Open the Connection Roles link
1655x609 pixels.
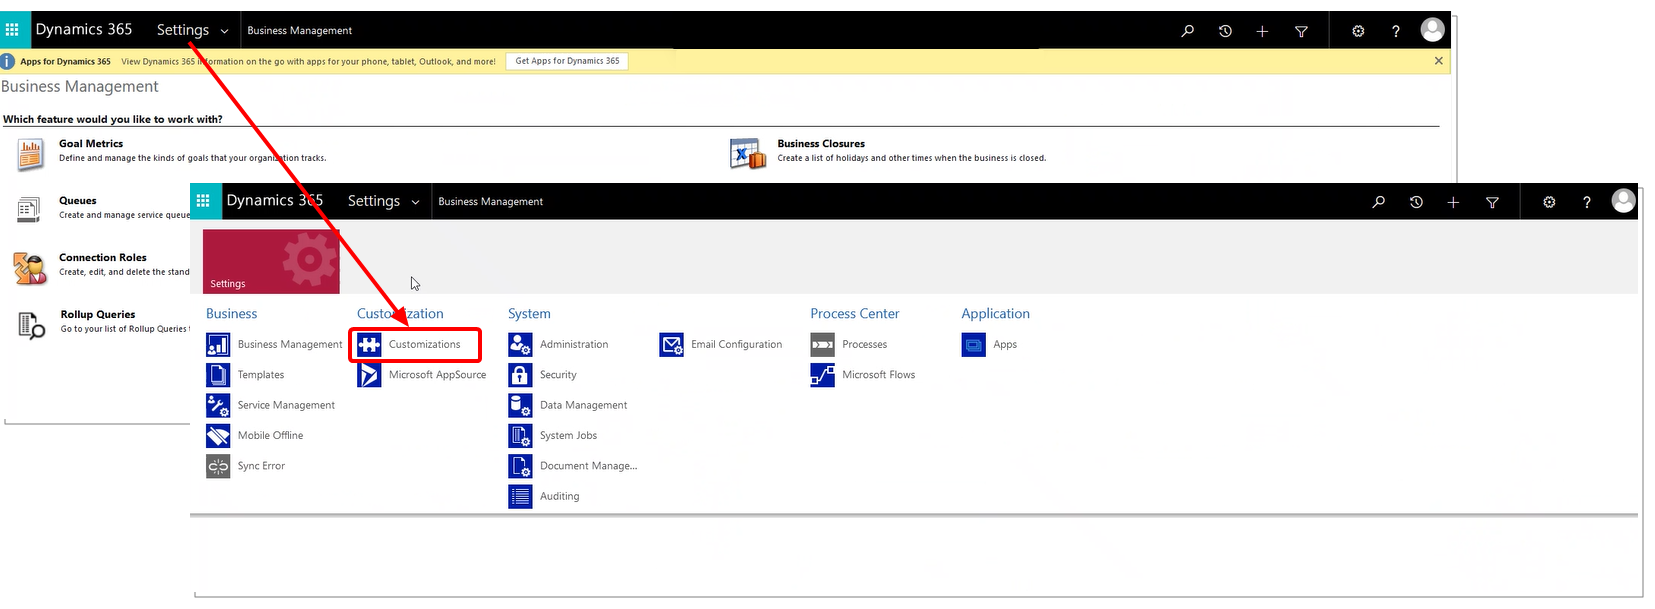pos(103,258)
